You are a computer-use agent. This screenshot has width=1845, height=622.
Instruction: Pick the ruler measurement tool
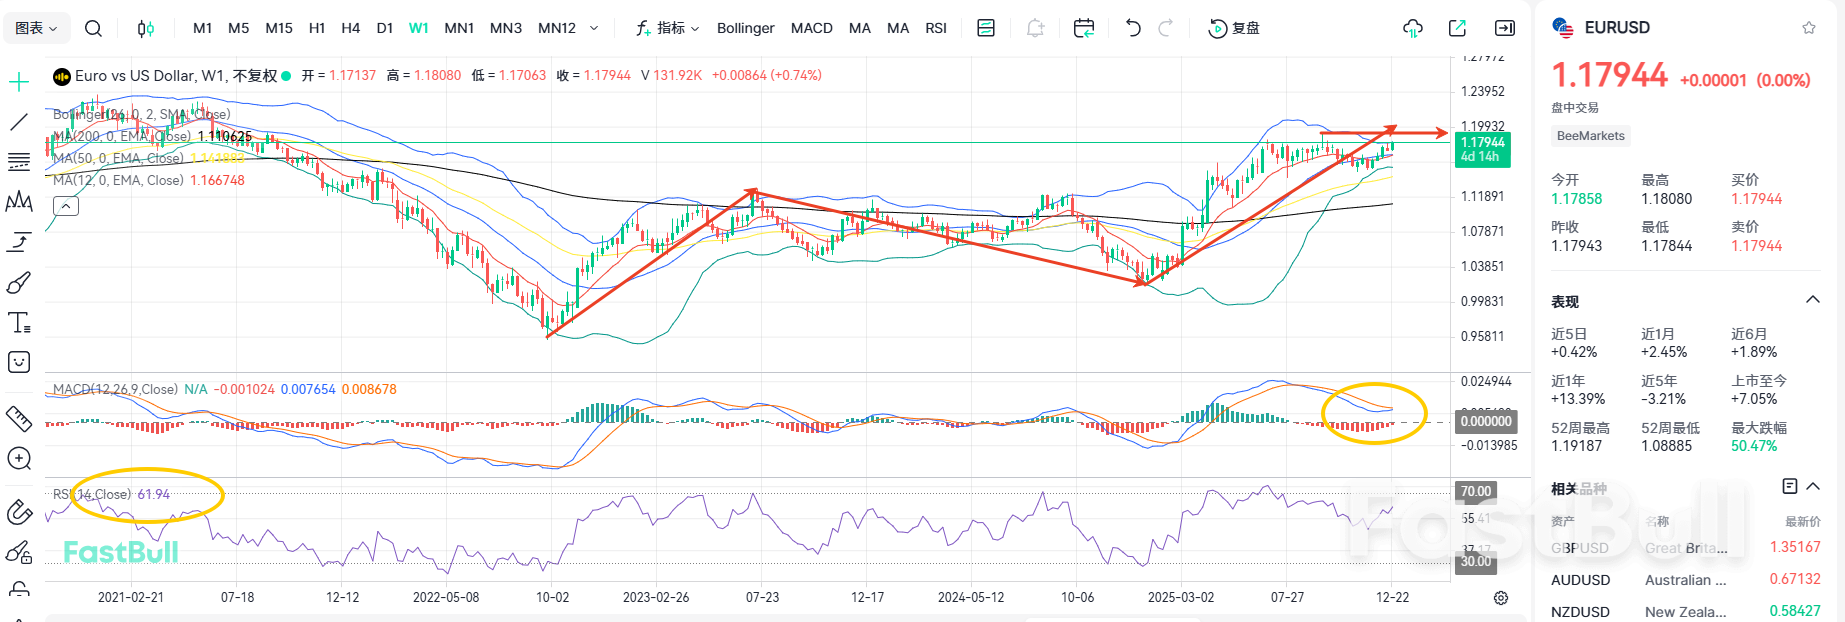click(x=19, y=418)
